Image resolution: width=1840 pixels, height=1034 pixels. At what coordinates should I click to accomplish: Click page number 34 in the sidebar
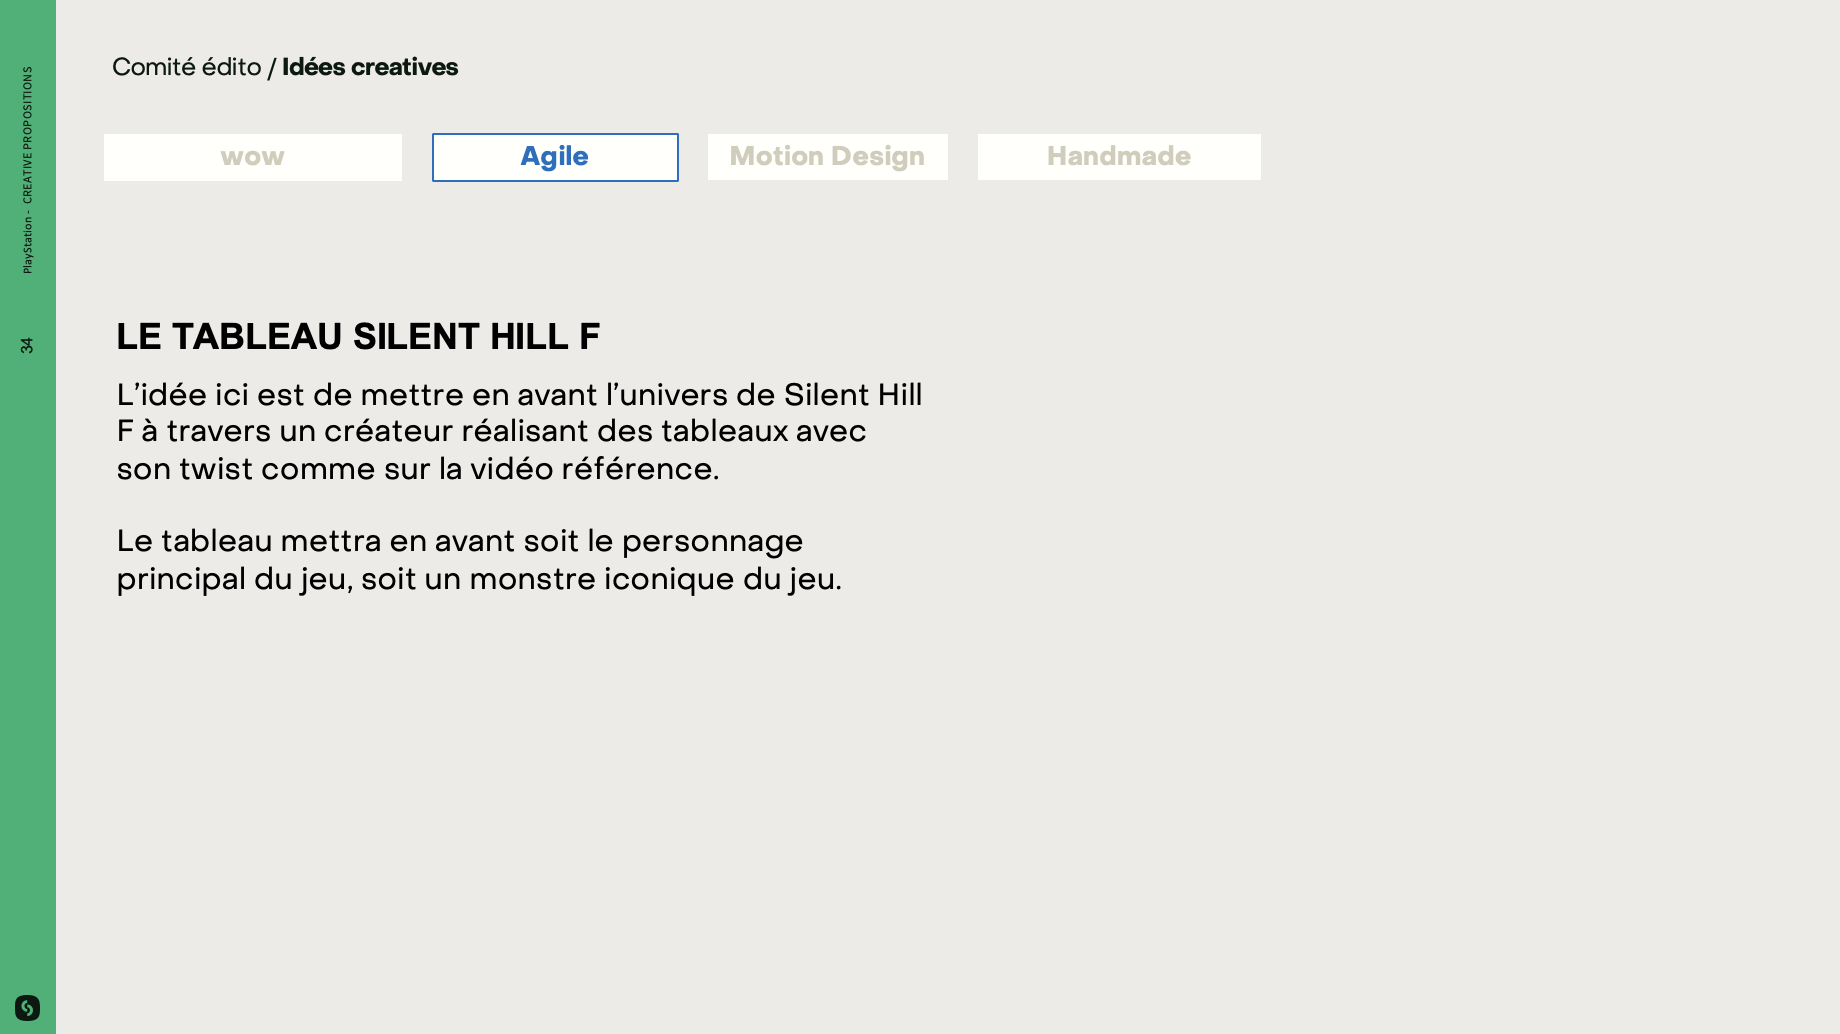point(27,345)
